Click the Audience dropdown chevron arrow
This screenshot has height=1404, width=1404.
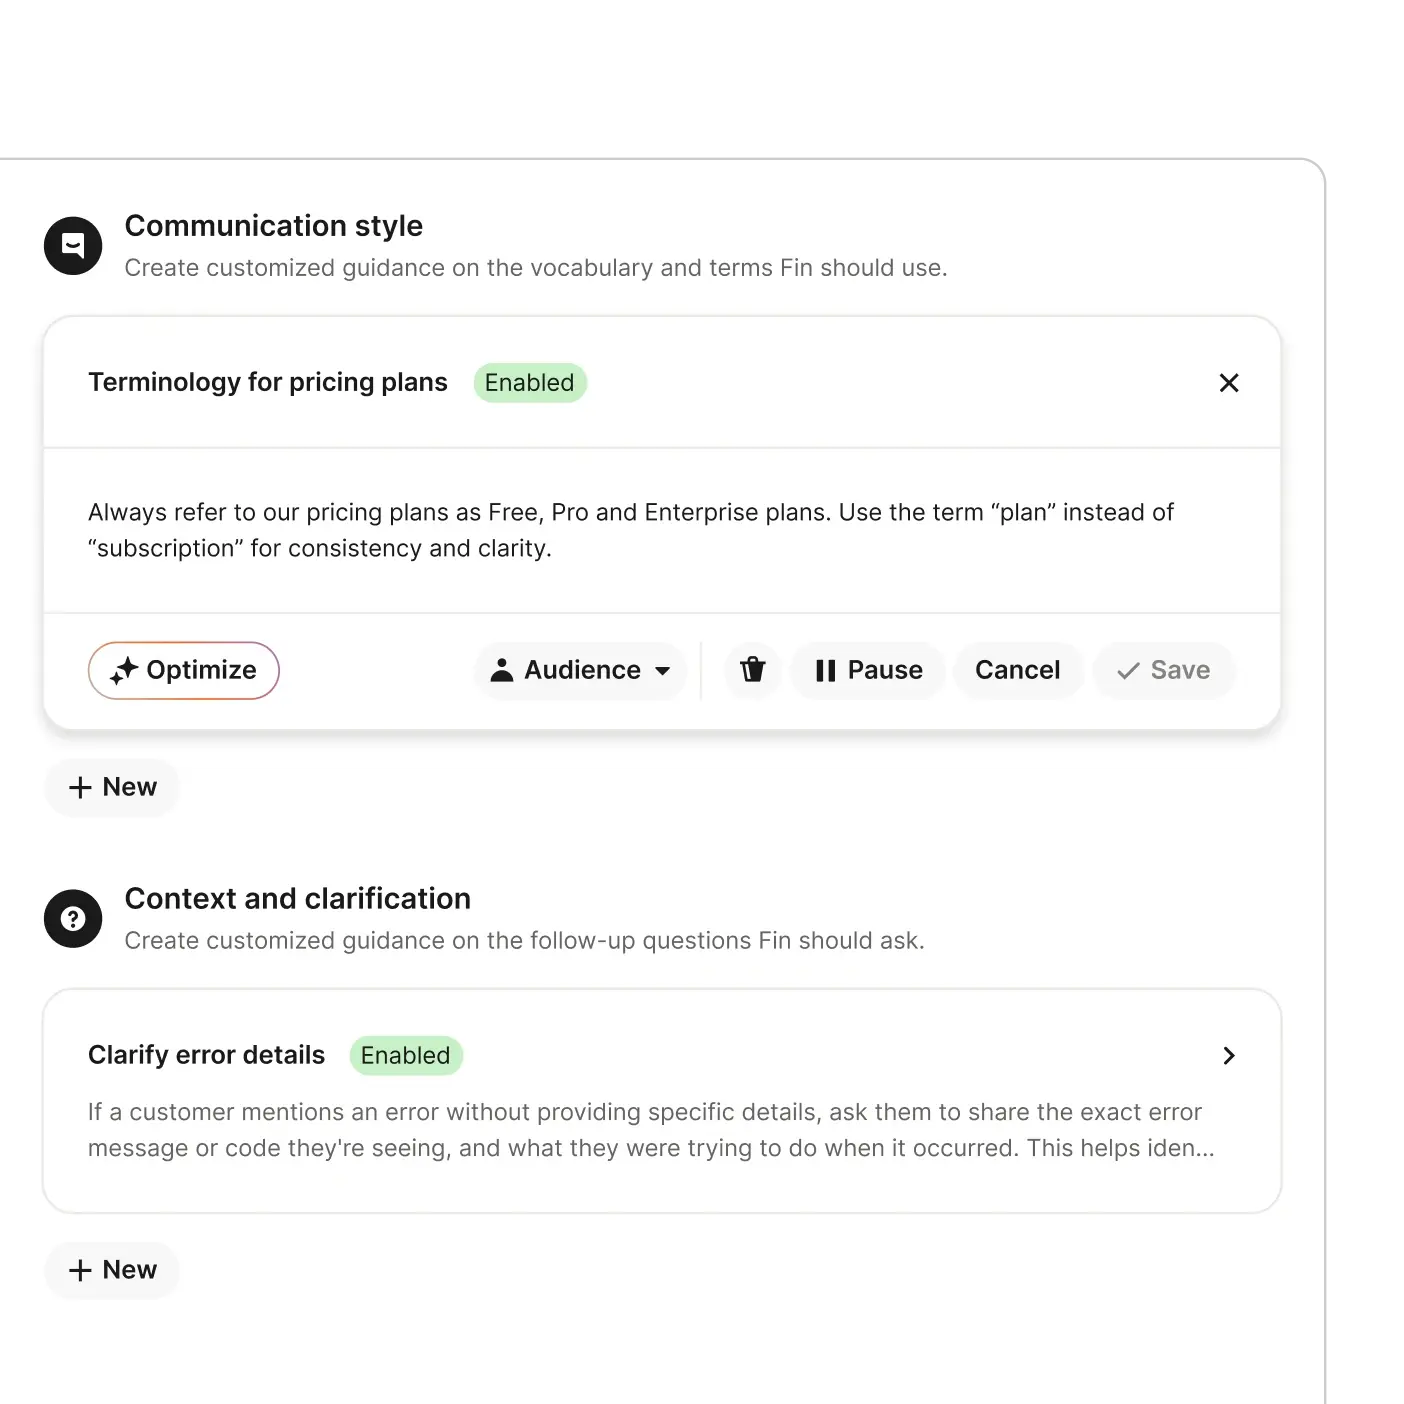coord(663,671)
